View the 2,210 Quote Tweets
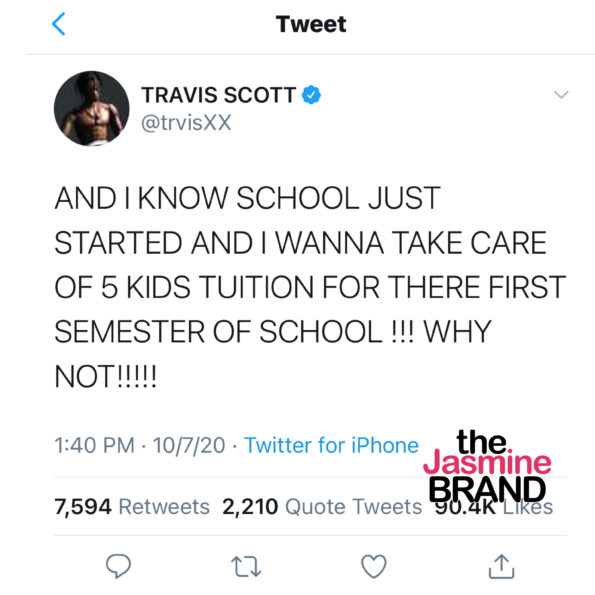Image resolution: width=595 pixels, height=595 pixels. 322,507
